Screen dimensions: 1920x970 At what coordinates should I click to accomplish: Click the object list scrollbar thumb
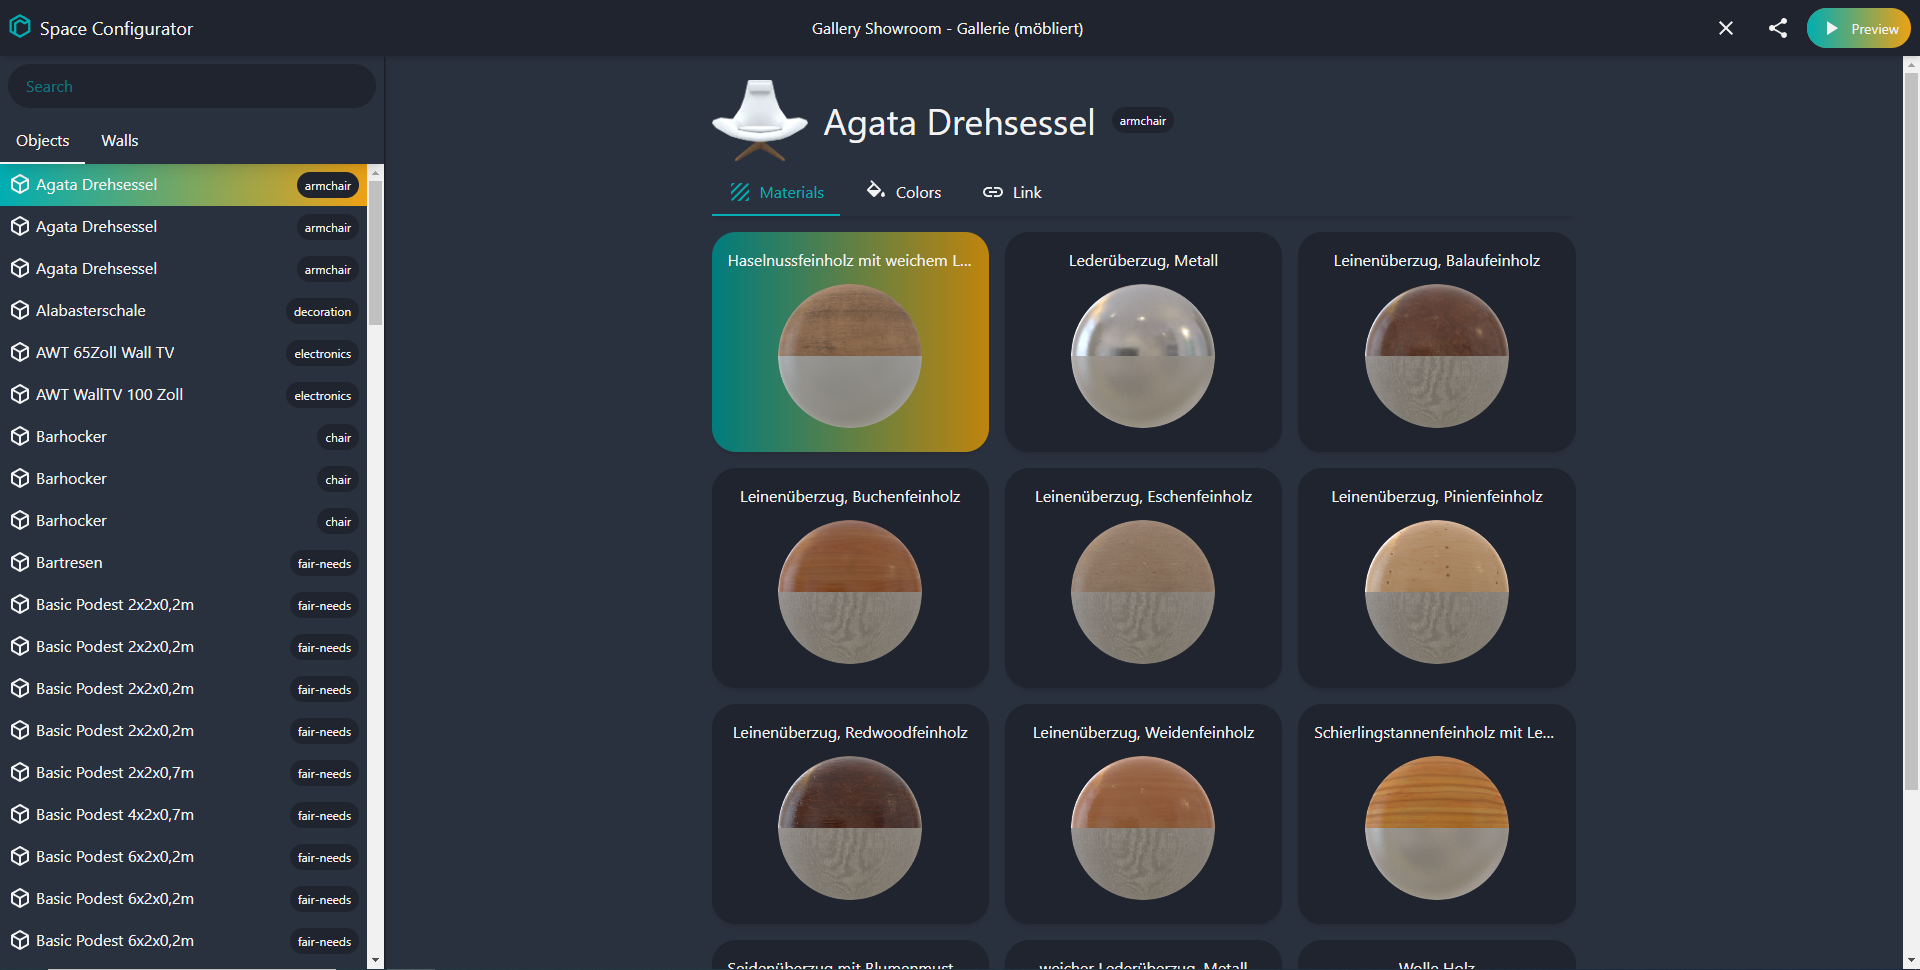[x=376, y=252]
